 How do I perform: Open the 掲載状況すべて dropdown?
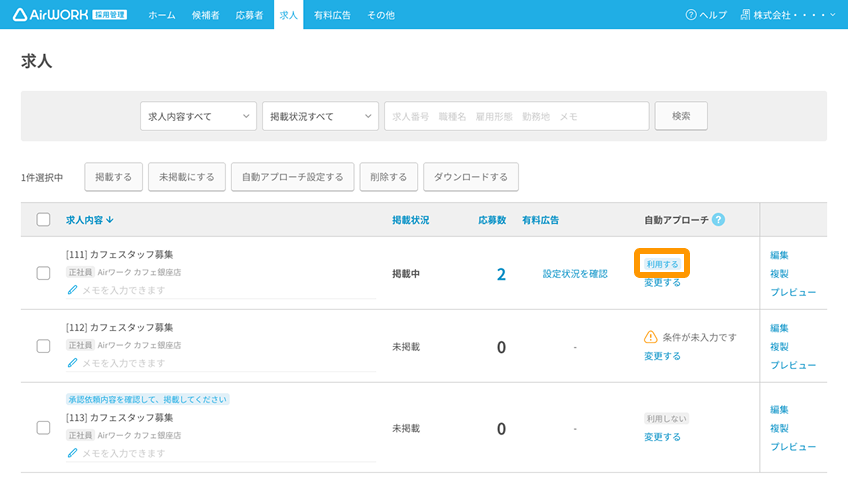[x=320, y=116]
